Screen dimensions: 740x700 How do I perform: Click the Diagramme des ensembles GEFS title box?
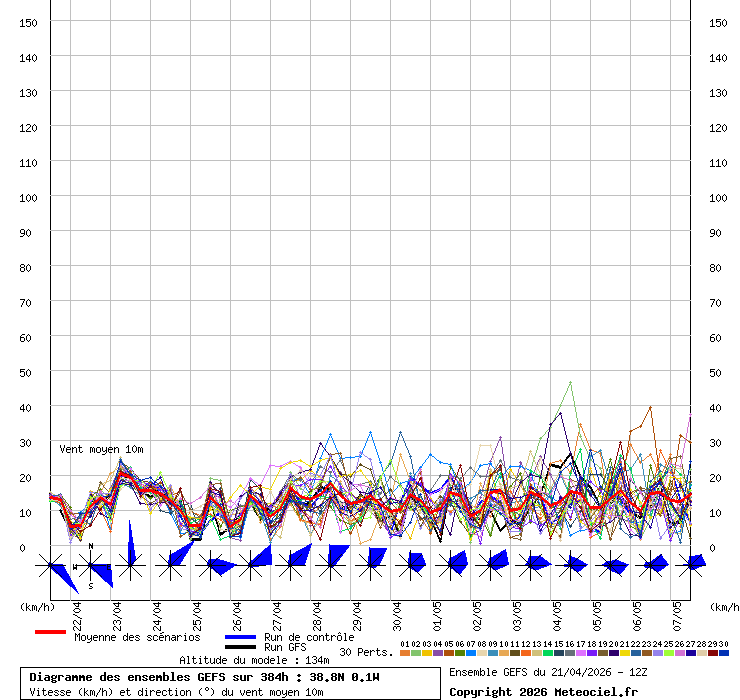(x=230, y=684)
